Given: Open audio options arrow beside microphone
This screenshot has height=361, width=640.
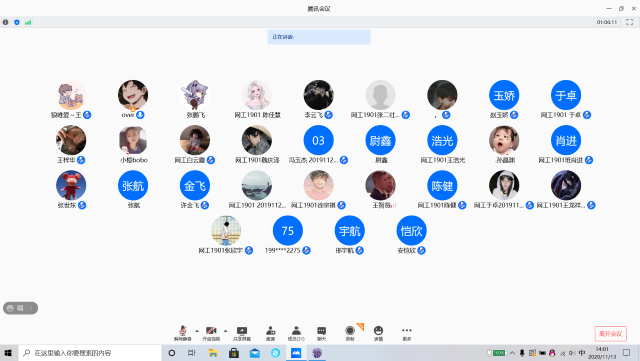Looking at the screenshot, I should click(x=197, y=331).
